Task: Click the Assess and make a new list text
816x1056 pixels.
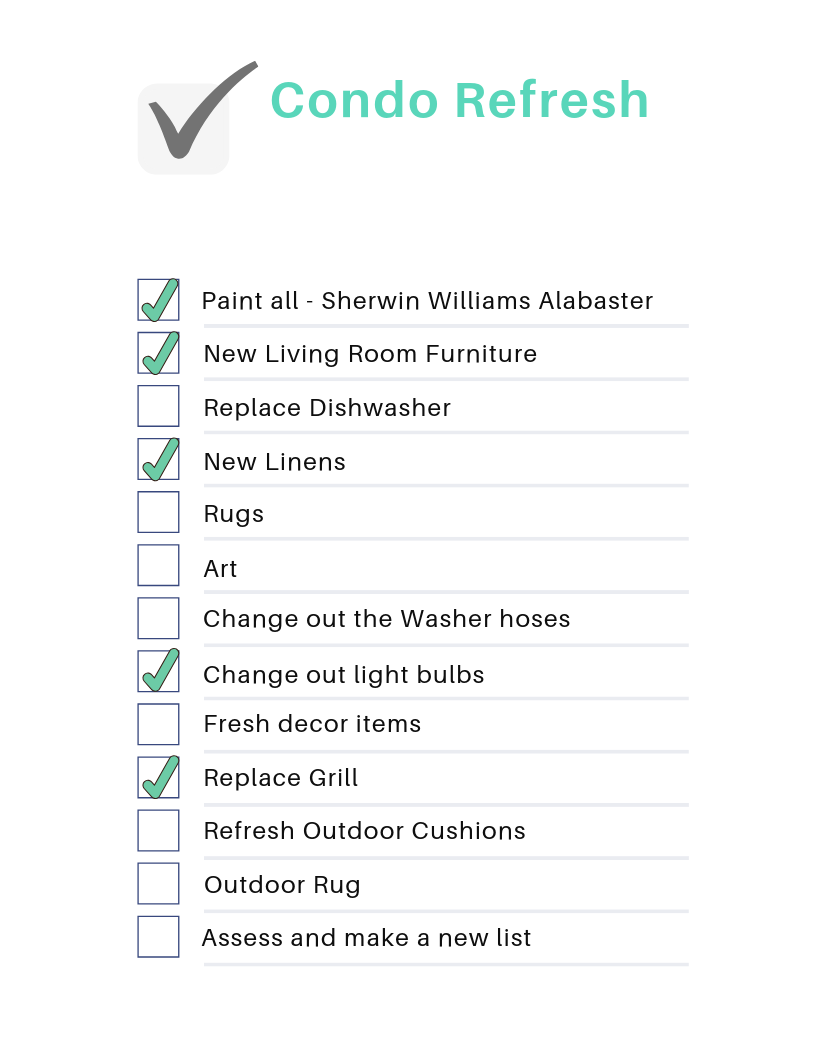Action: pos(367,937)
